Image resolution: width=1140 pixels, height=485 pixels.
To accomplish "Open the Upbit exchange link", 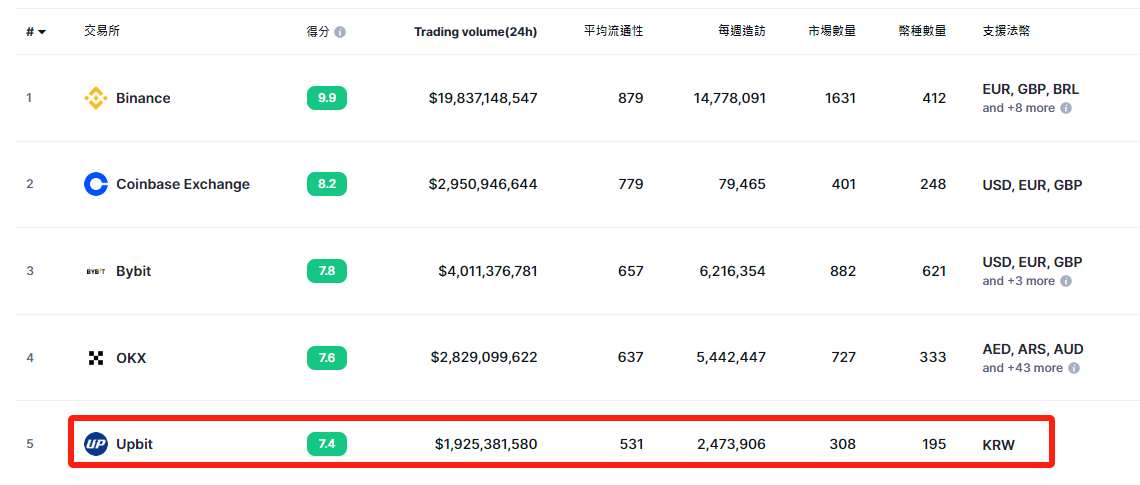I will [135, 444].
